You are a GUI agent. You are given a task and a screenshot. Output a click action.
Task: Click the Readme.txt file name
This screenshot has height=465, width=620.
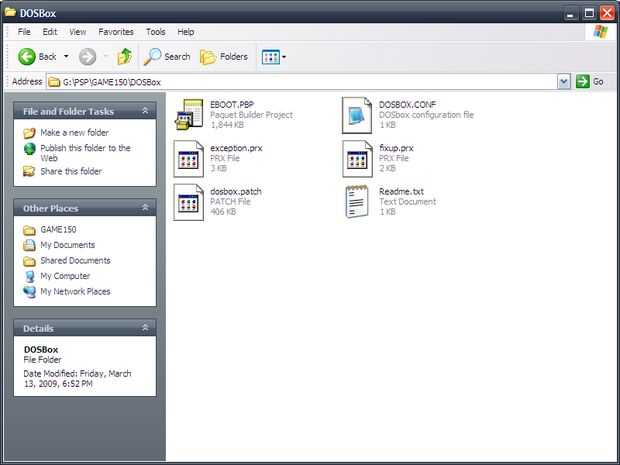point(401,192)
